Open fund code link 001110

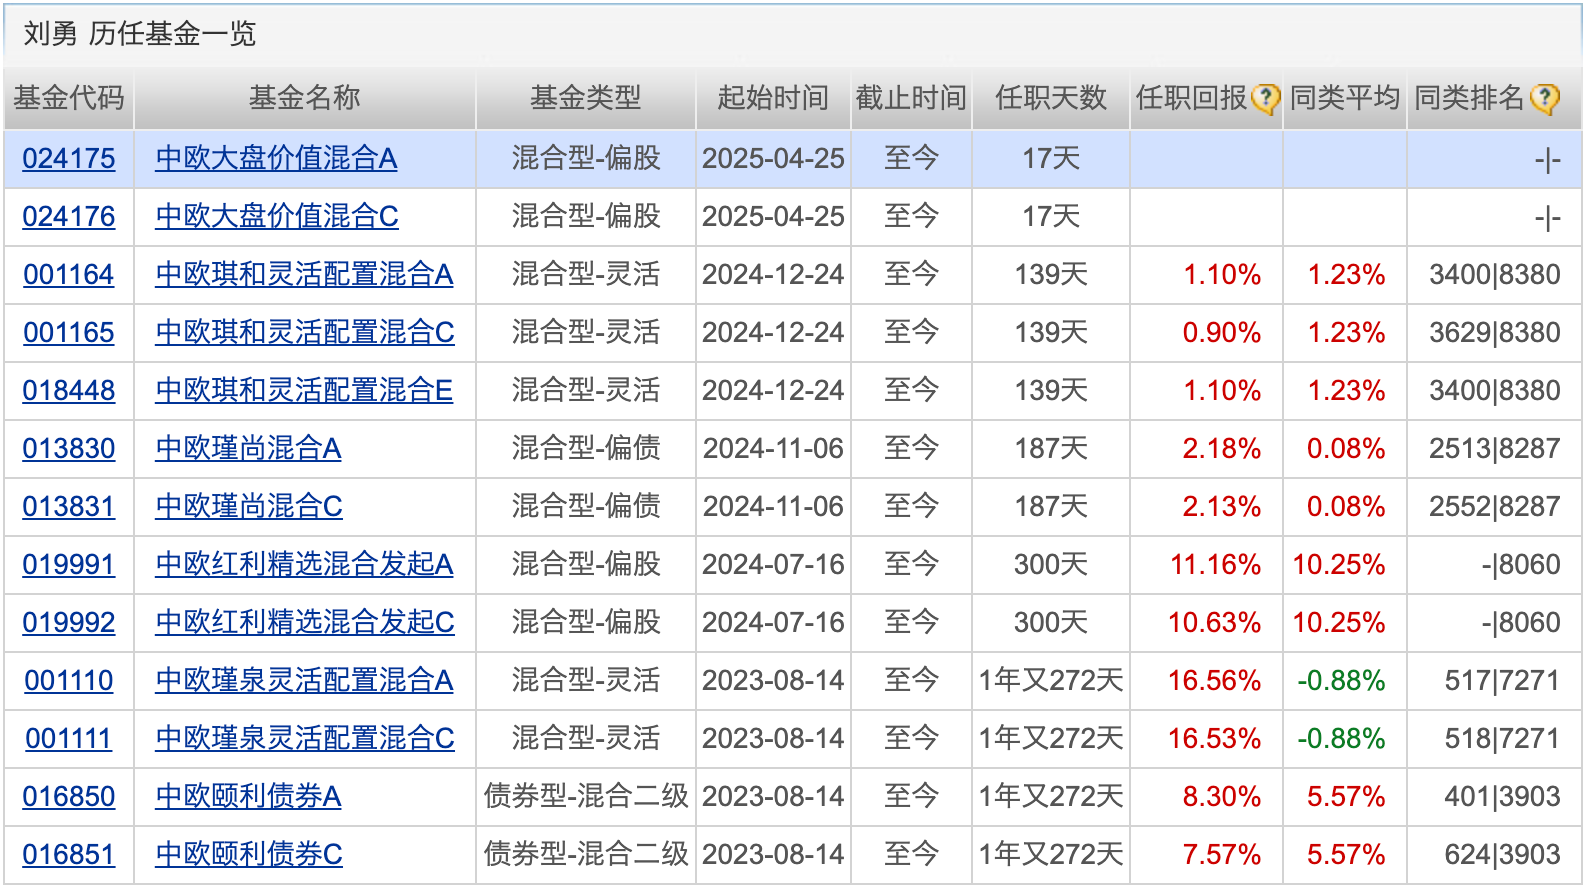(x=69, y=680)
